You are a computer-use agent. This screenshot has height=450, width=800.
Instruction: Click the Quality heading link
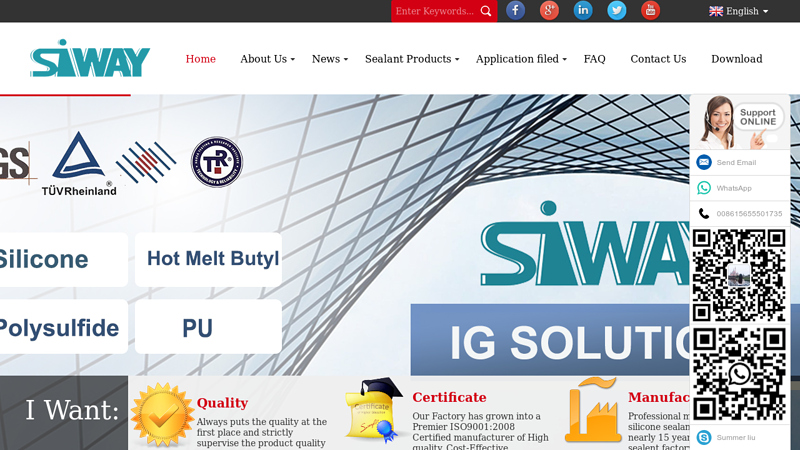click(222, 403)
